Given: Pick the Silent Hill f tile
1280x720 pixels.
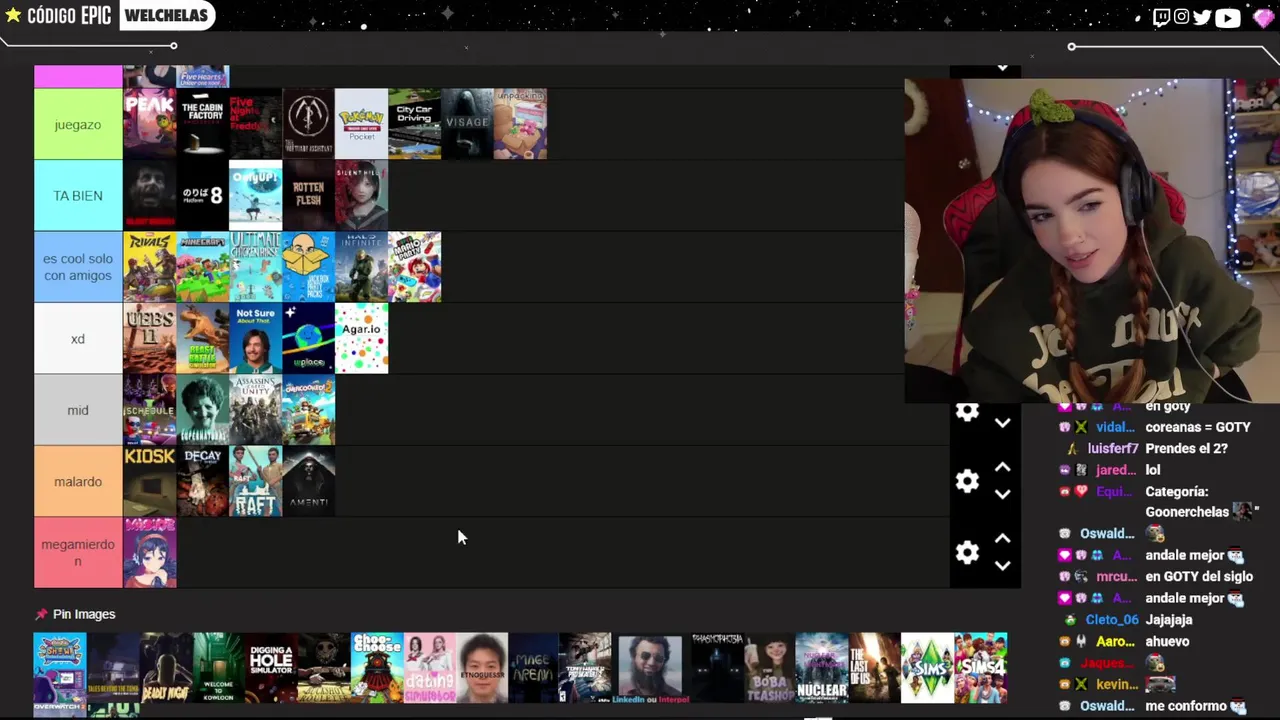Looking at the screenshot, I should point(361,195).
